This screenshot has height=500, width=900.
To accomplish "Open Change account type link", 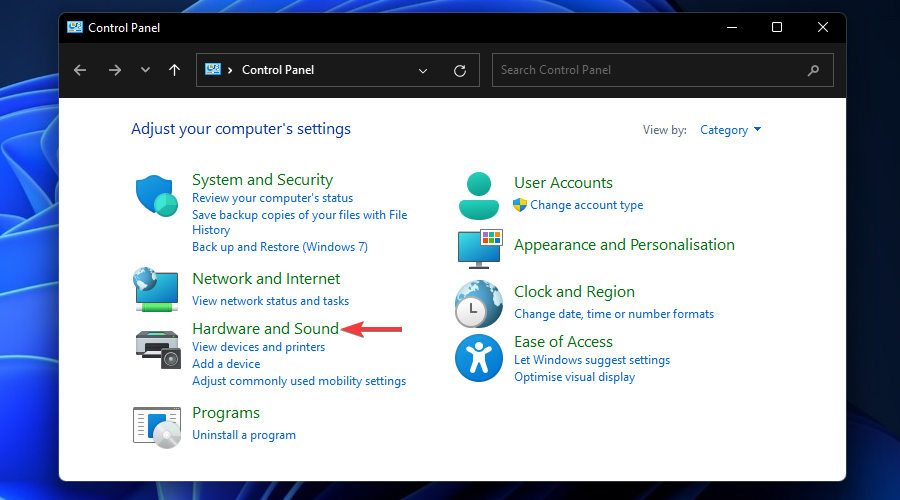I will (x=586, y=205).
